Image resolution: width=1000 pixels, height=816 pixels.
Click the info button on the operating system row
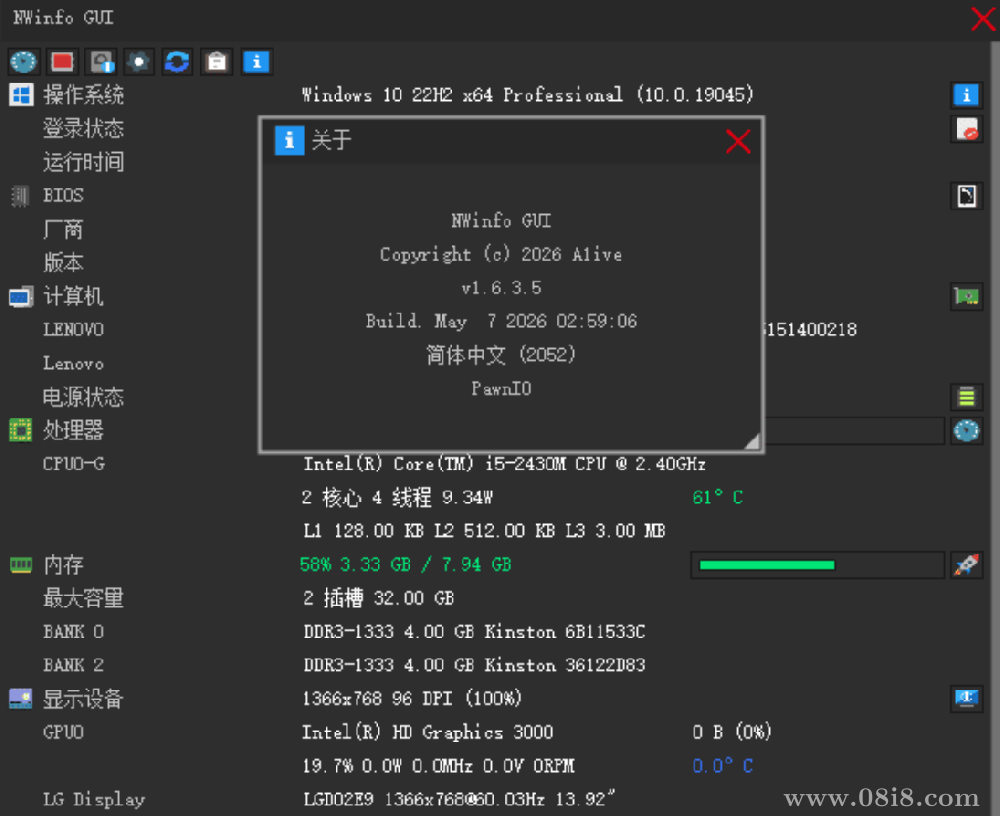tap(966, 95)
